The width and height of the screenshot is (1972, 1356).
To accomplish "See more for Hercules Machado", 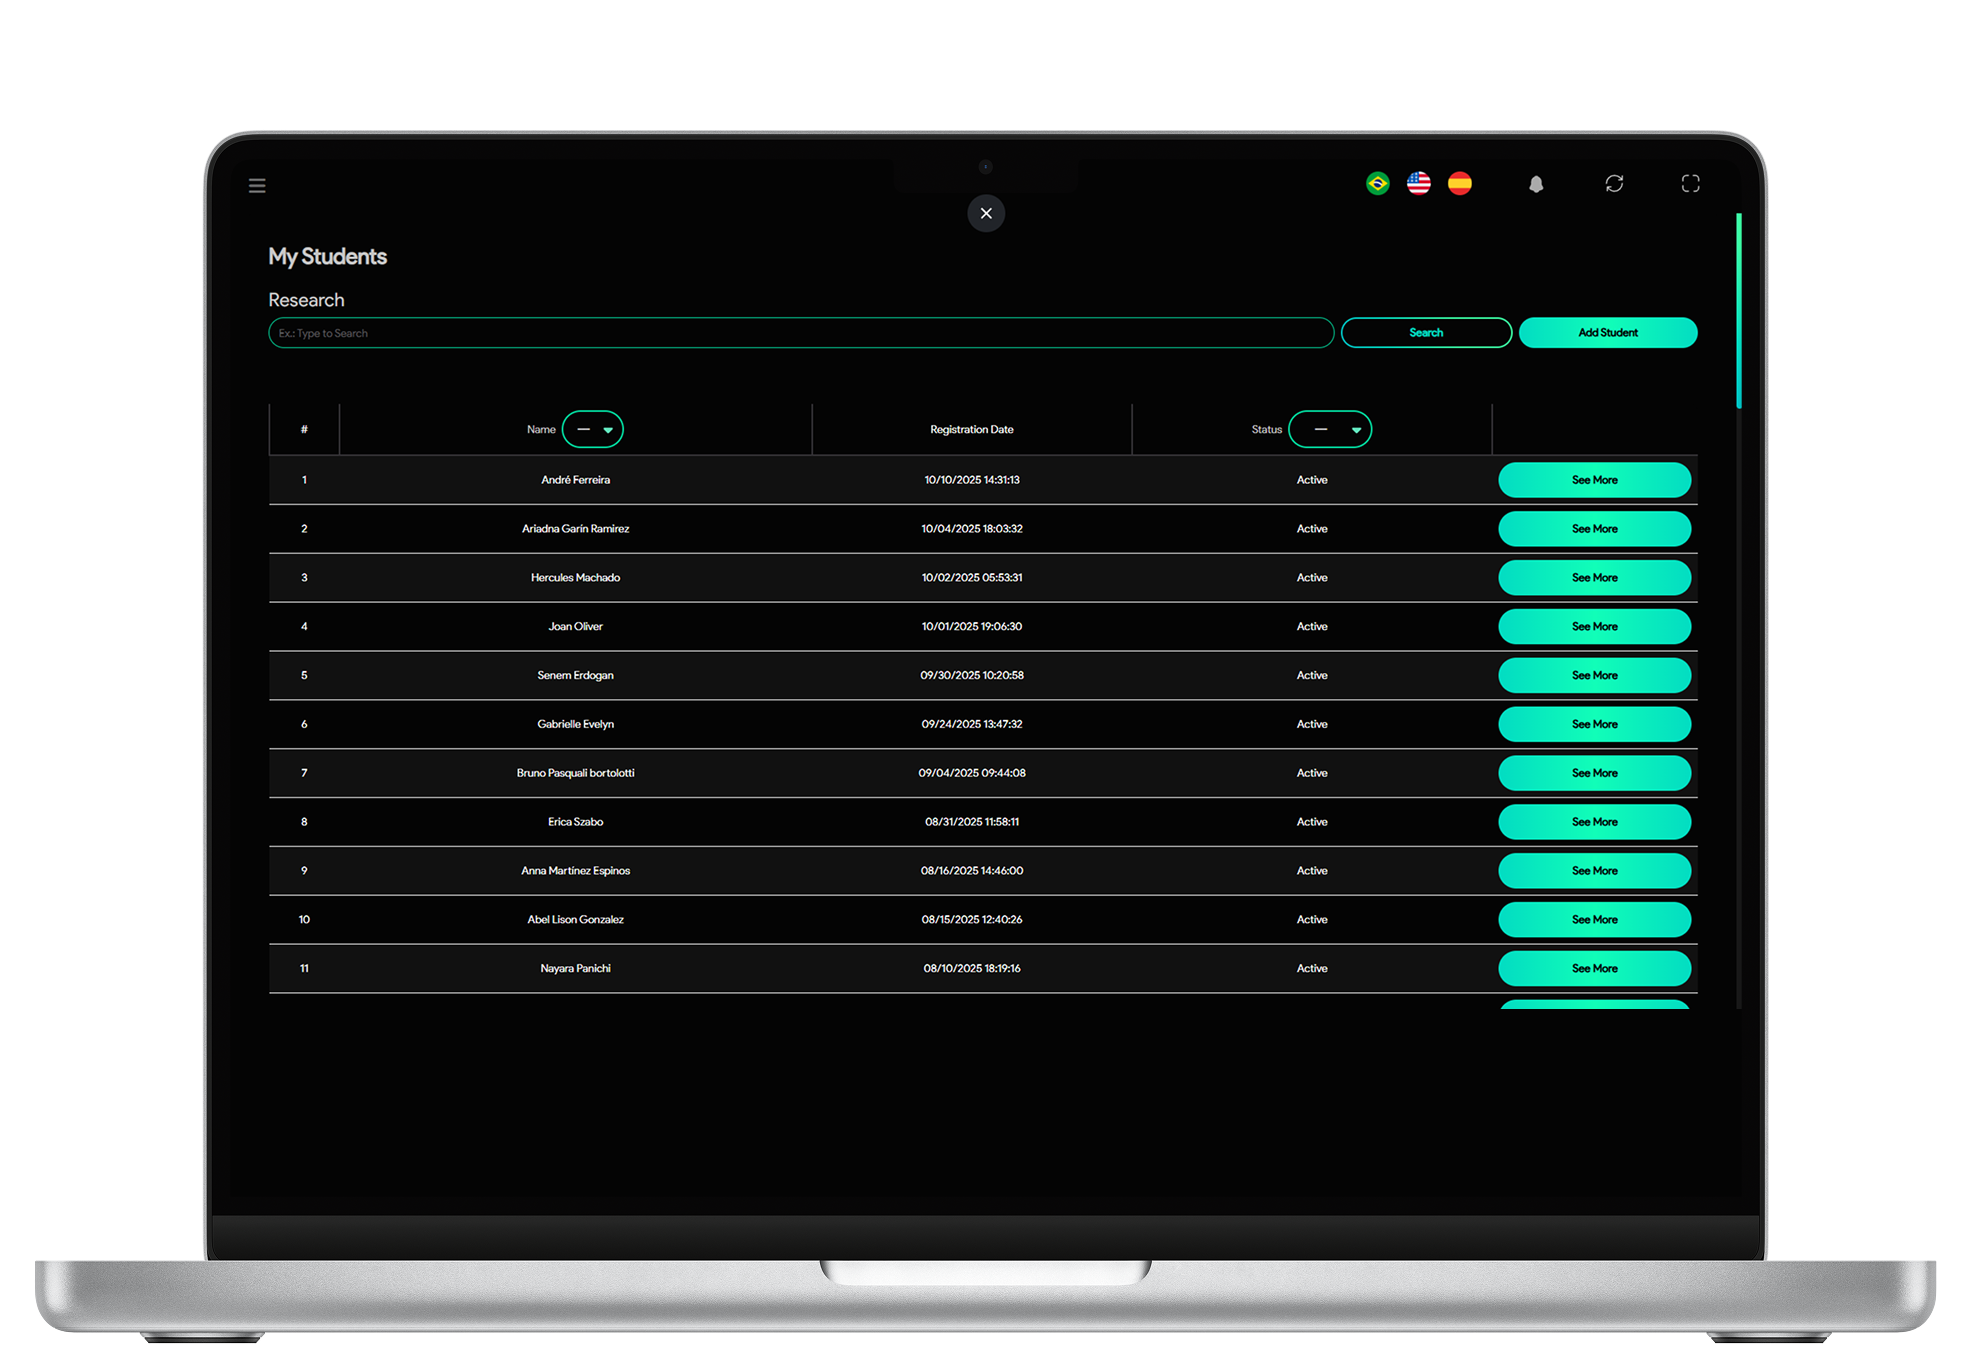I will pos(1594,578).
